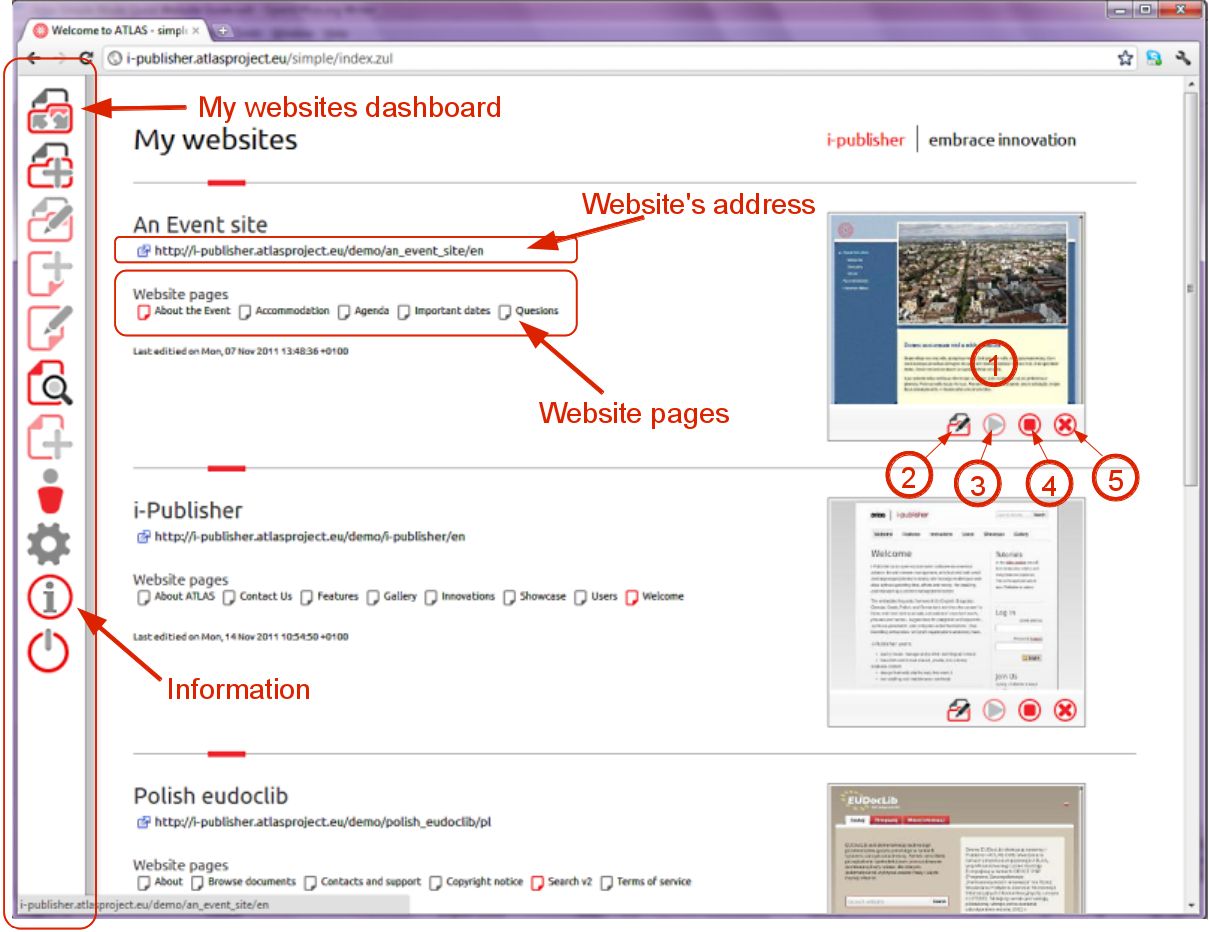Click the create new website folder-plus icon
This screenshot has width=1209, height=932.
49,165
